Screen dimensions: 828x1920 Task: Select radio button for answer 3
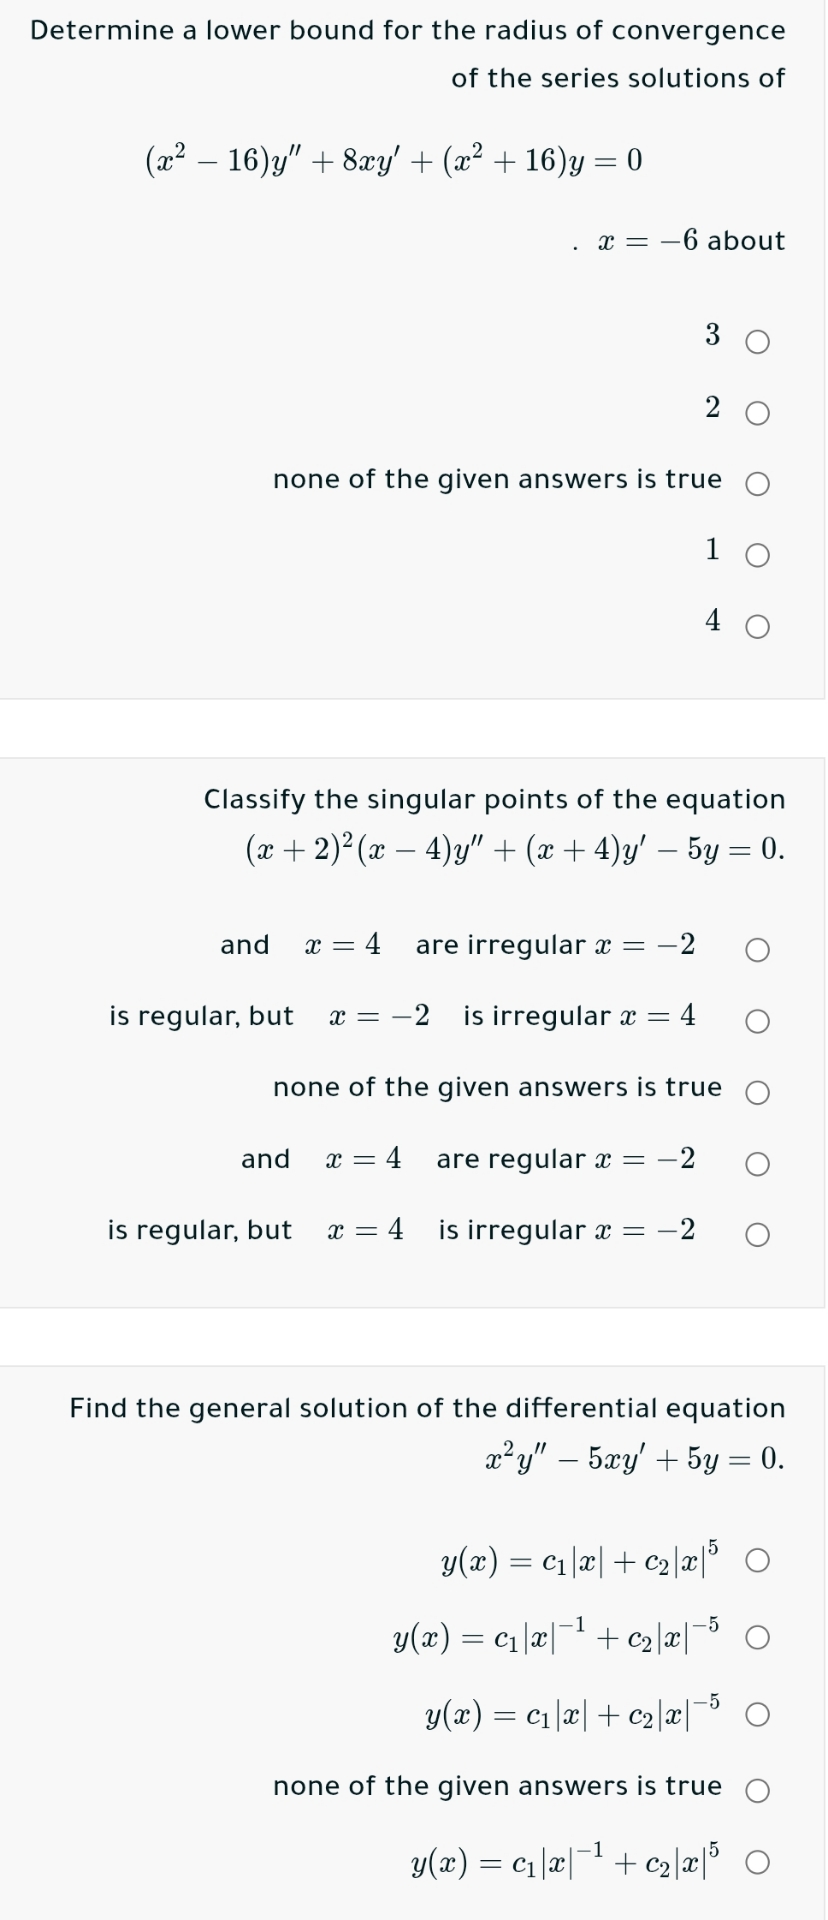pyautogui.click(x=757, y=342)
